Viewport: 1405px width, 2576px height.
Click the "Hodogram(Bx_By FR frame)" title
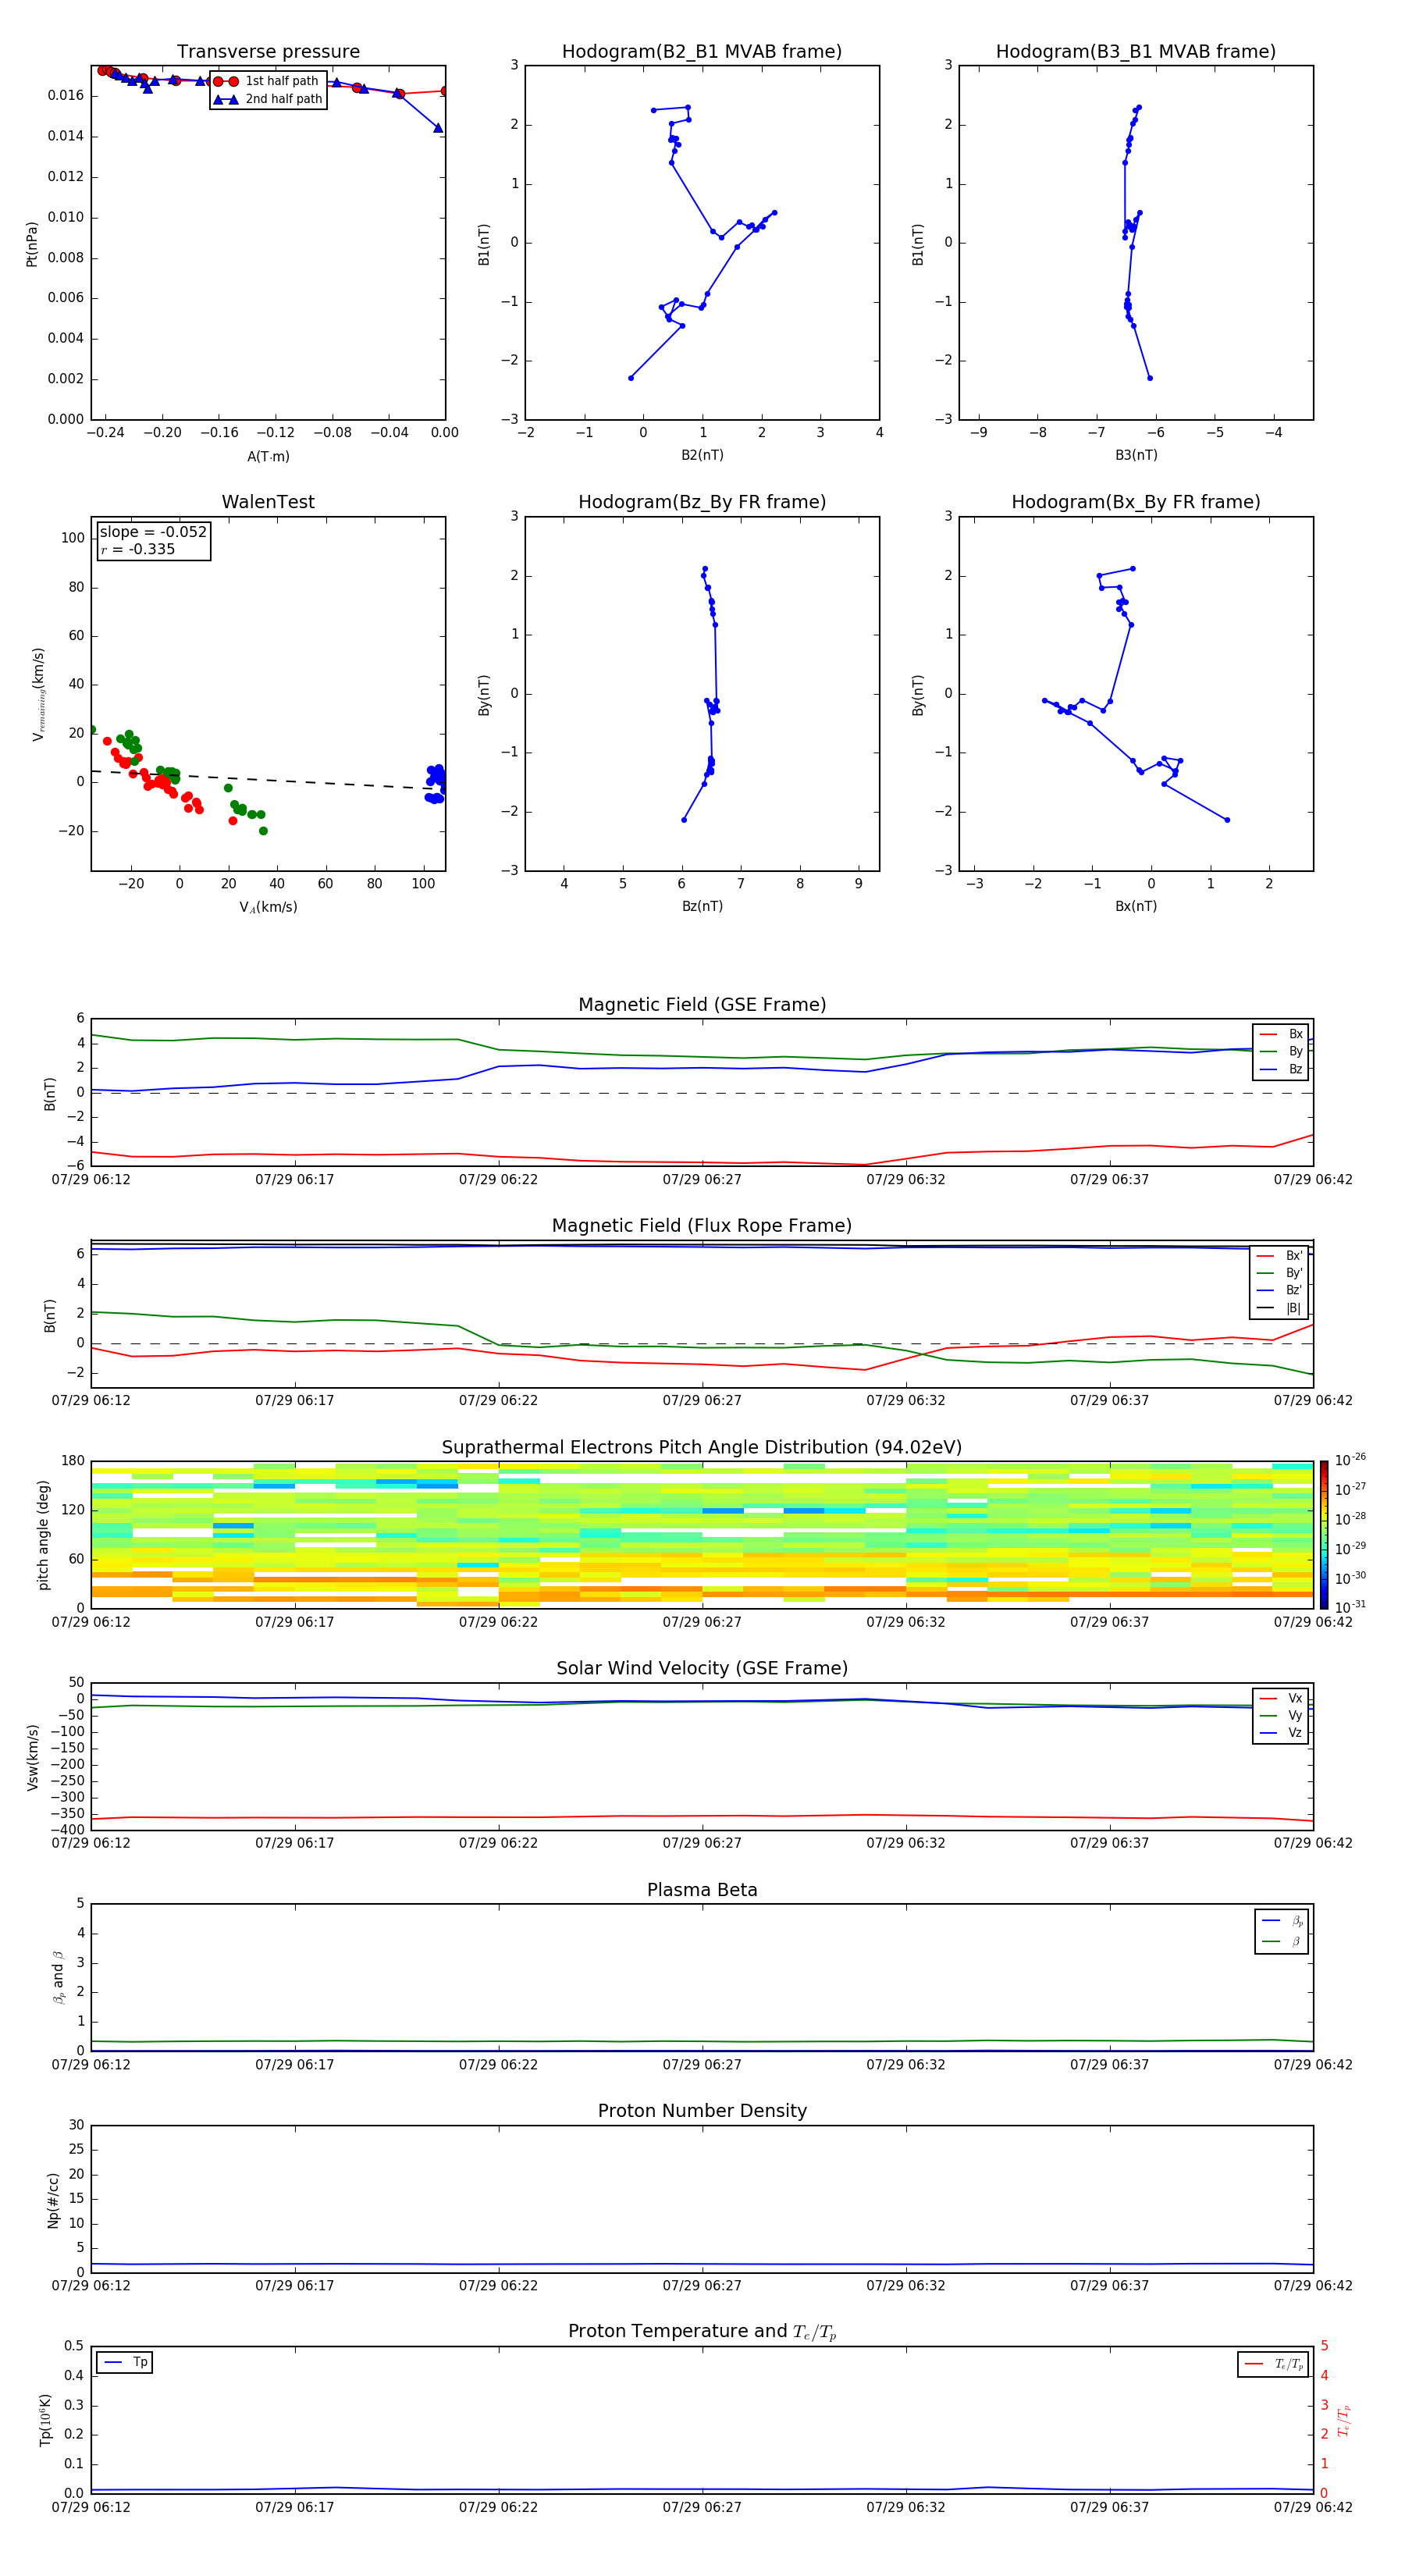click(x=1135, y=502)
